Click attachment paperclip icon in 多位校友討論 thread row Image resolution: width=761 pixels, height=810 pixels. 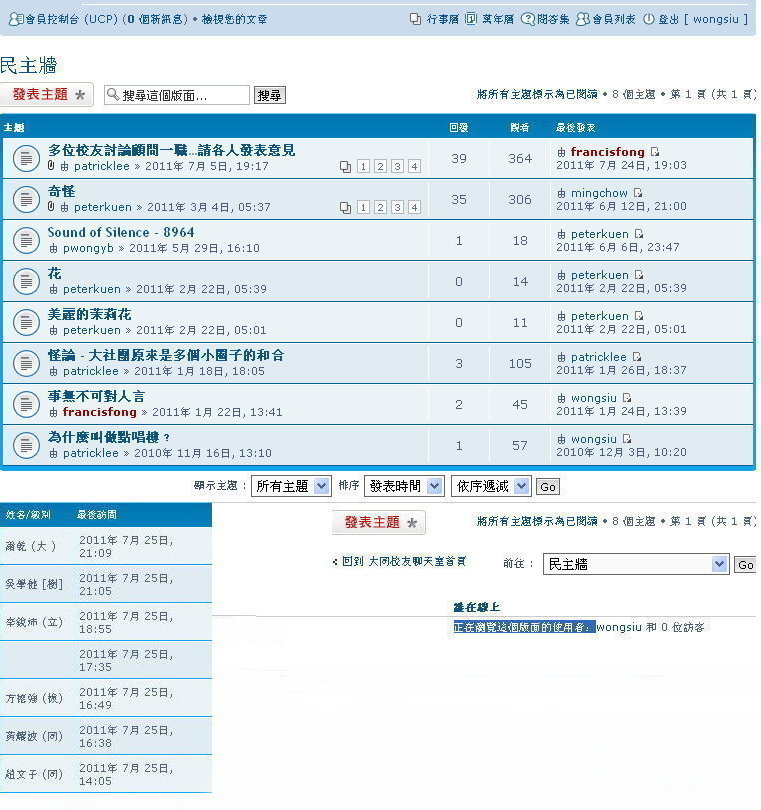pos(51,166)
